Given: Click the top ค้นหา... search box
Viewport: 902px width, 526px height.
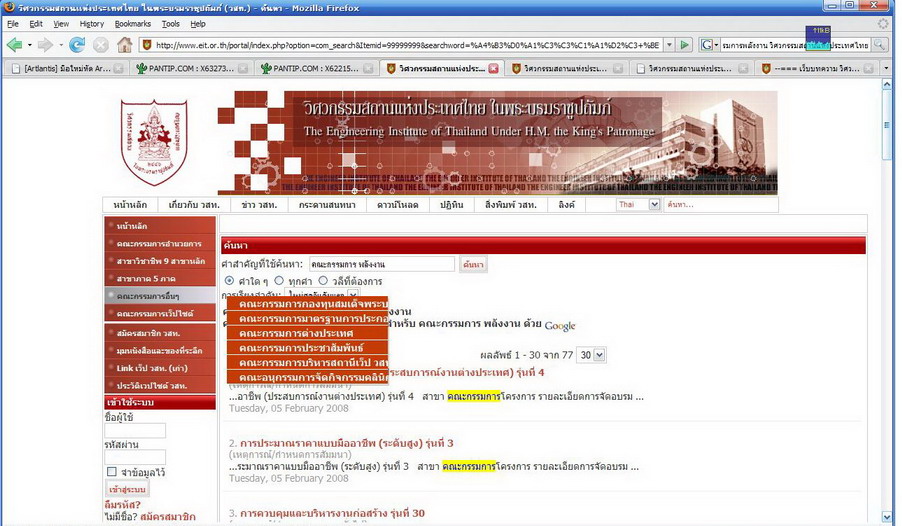Looking at the screenshot, I should [721, 204].
